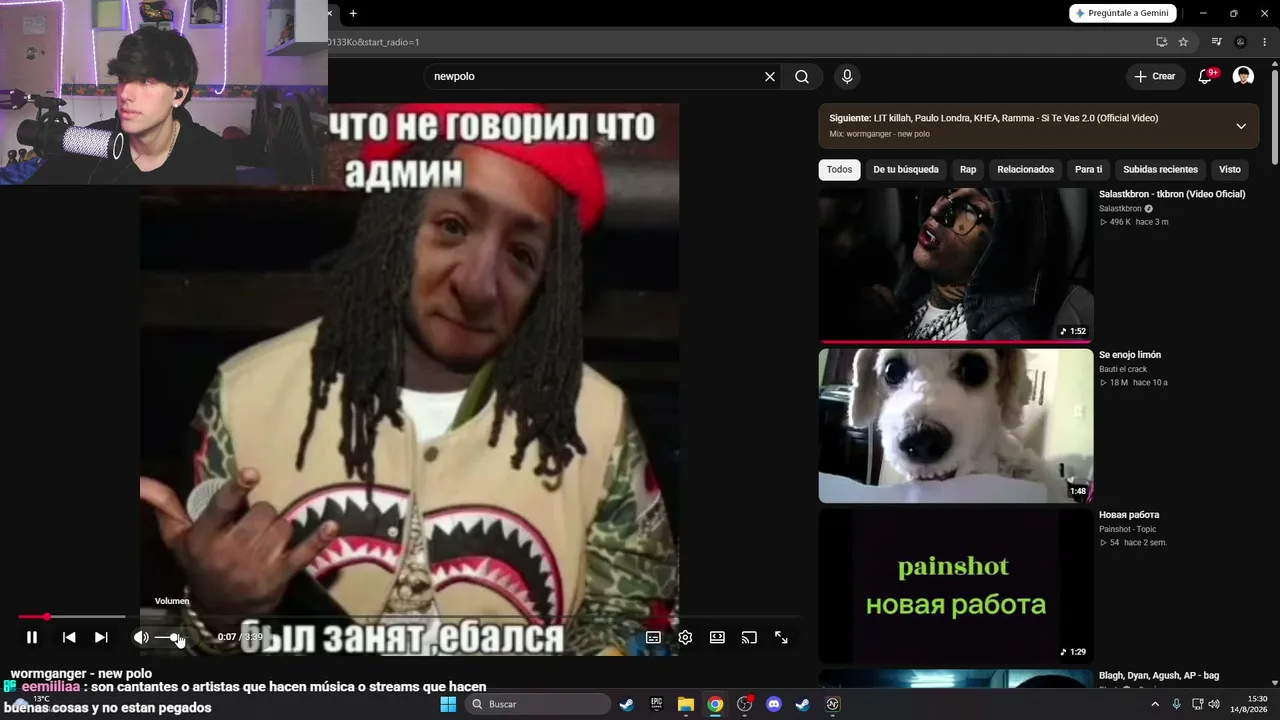Visit the Salastkbron channel link
Image resolution: width=1280 pixels, height=720 pixels.
[x=1120, y=209]
